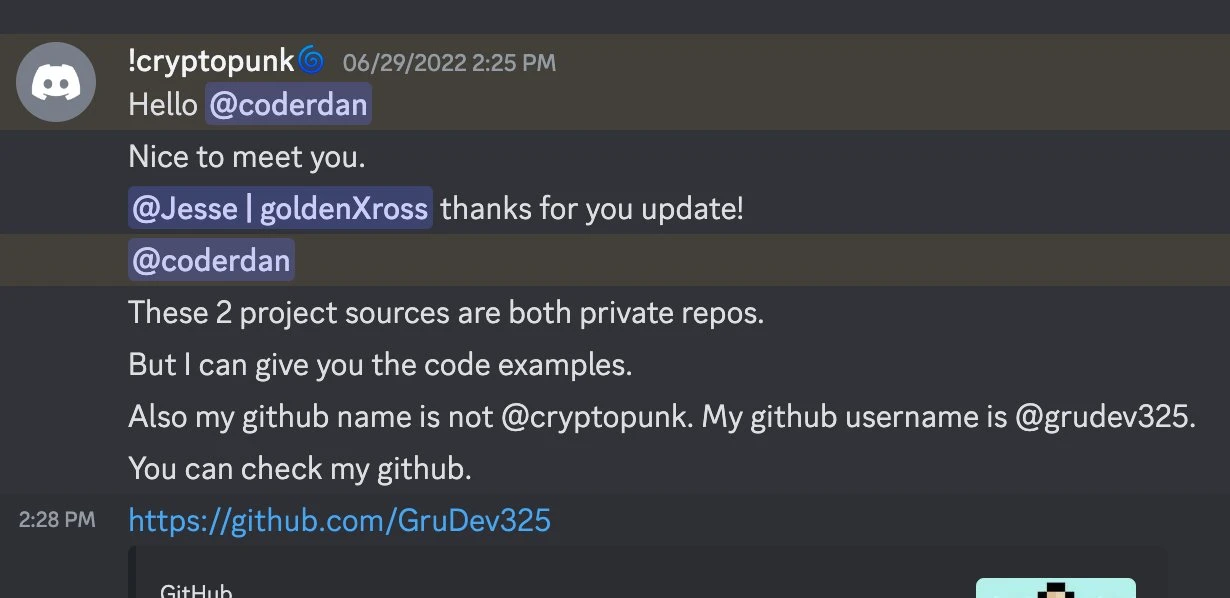
Task: Open the embed thumbnail image
Action: click(x=1055, y=589)
